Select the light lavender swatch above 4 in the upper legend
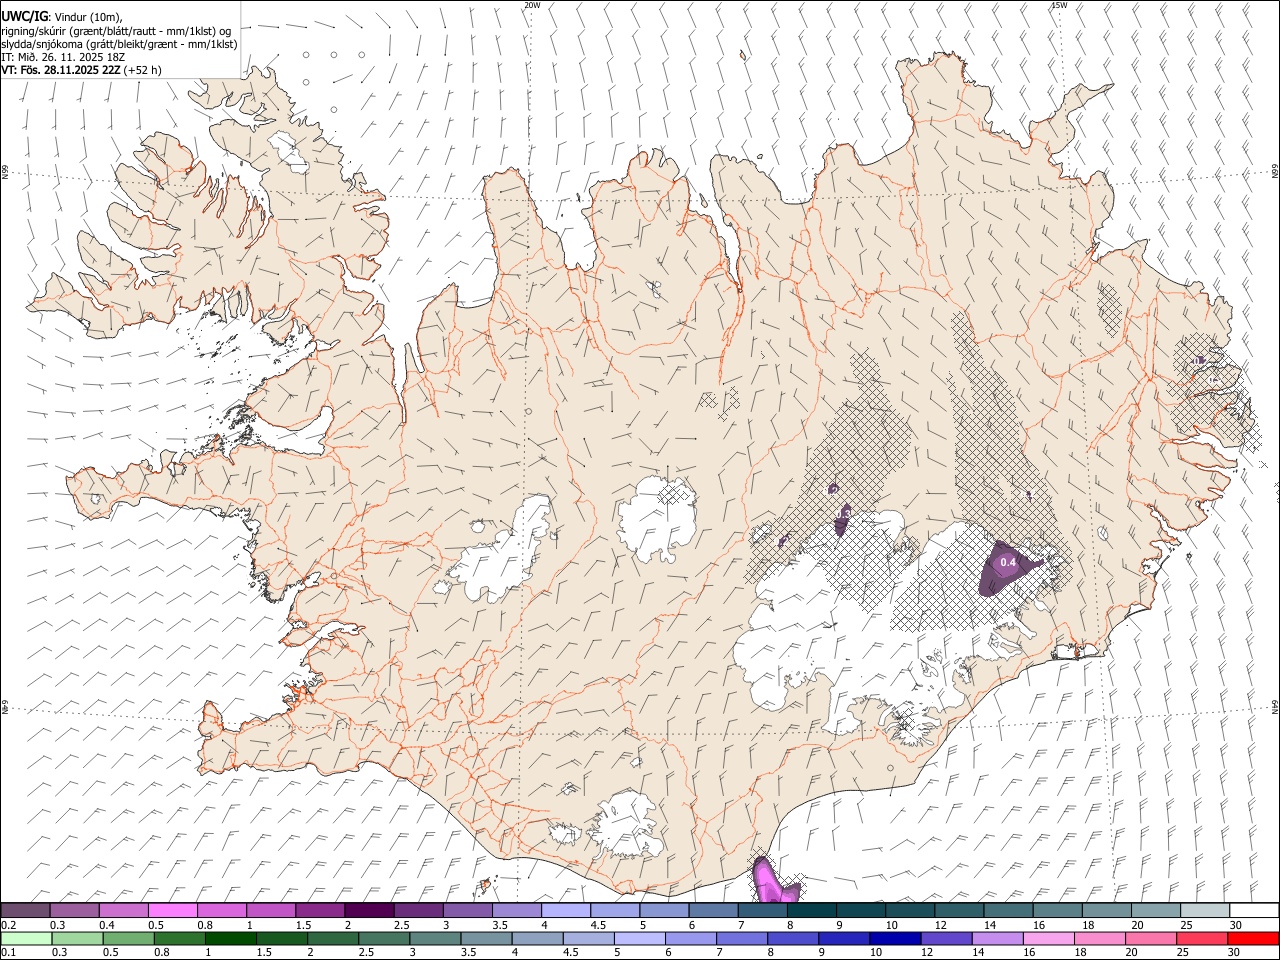Viewport: 1280px width, 960px height. coord(565,910)
